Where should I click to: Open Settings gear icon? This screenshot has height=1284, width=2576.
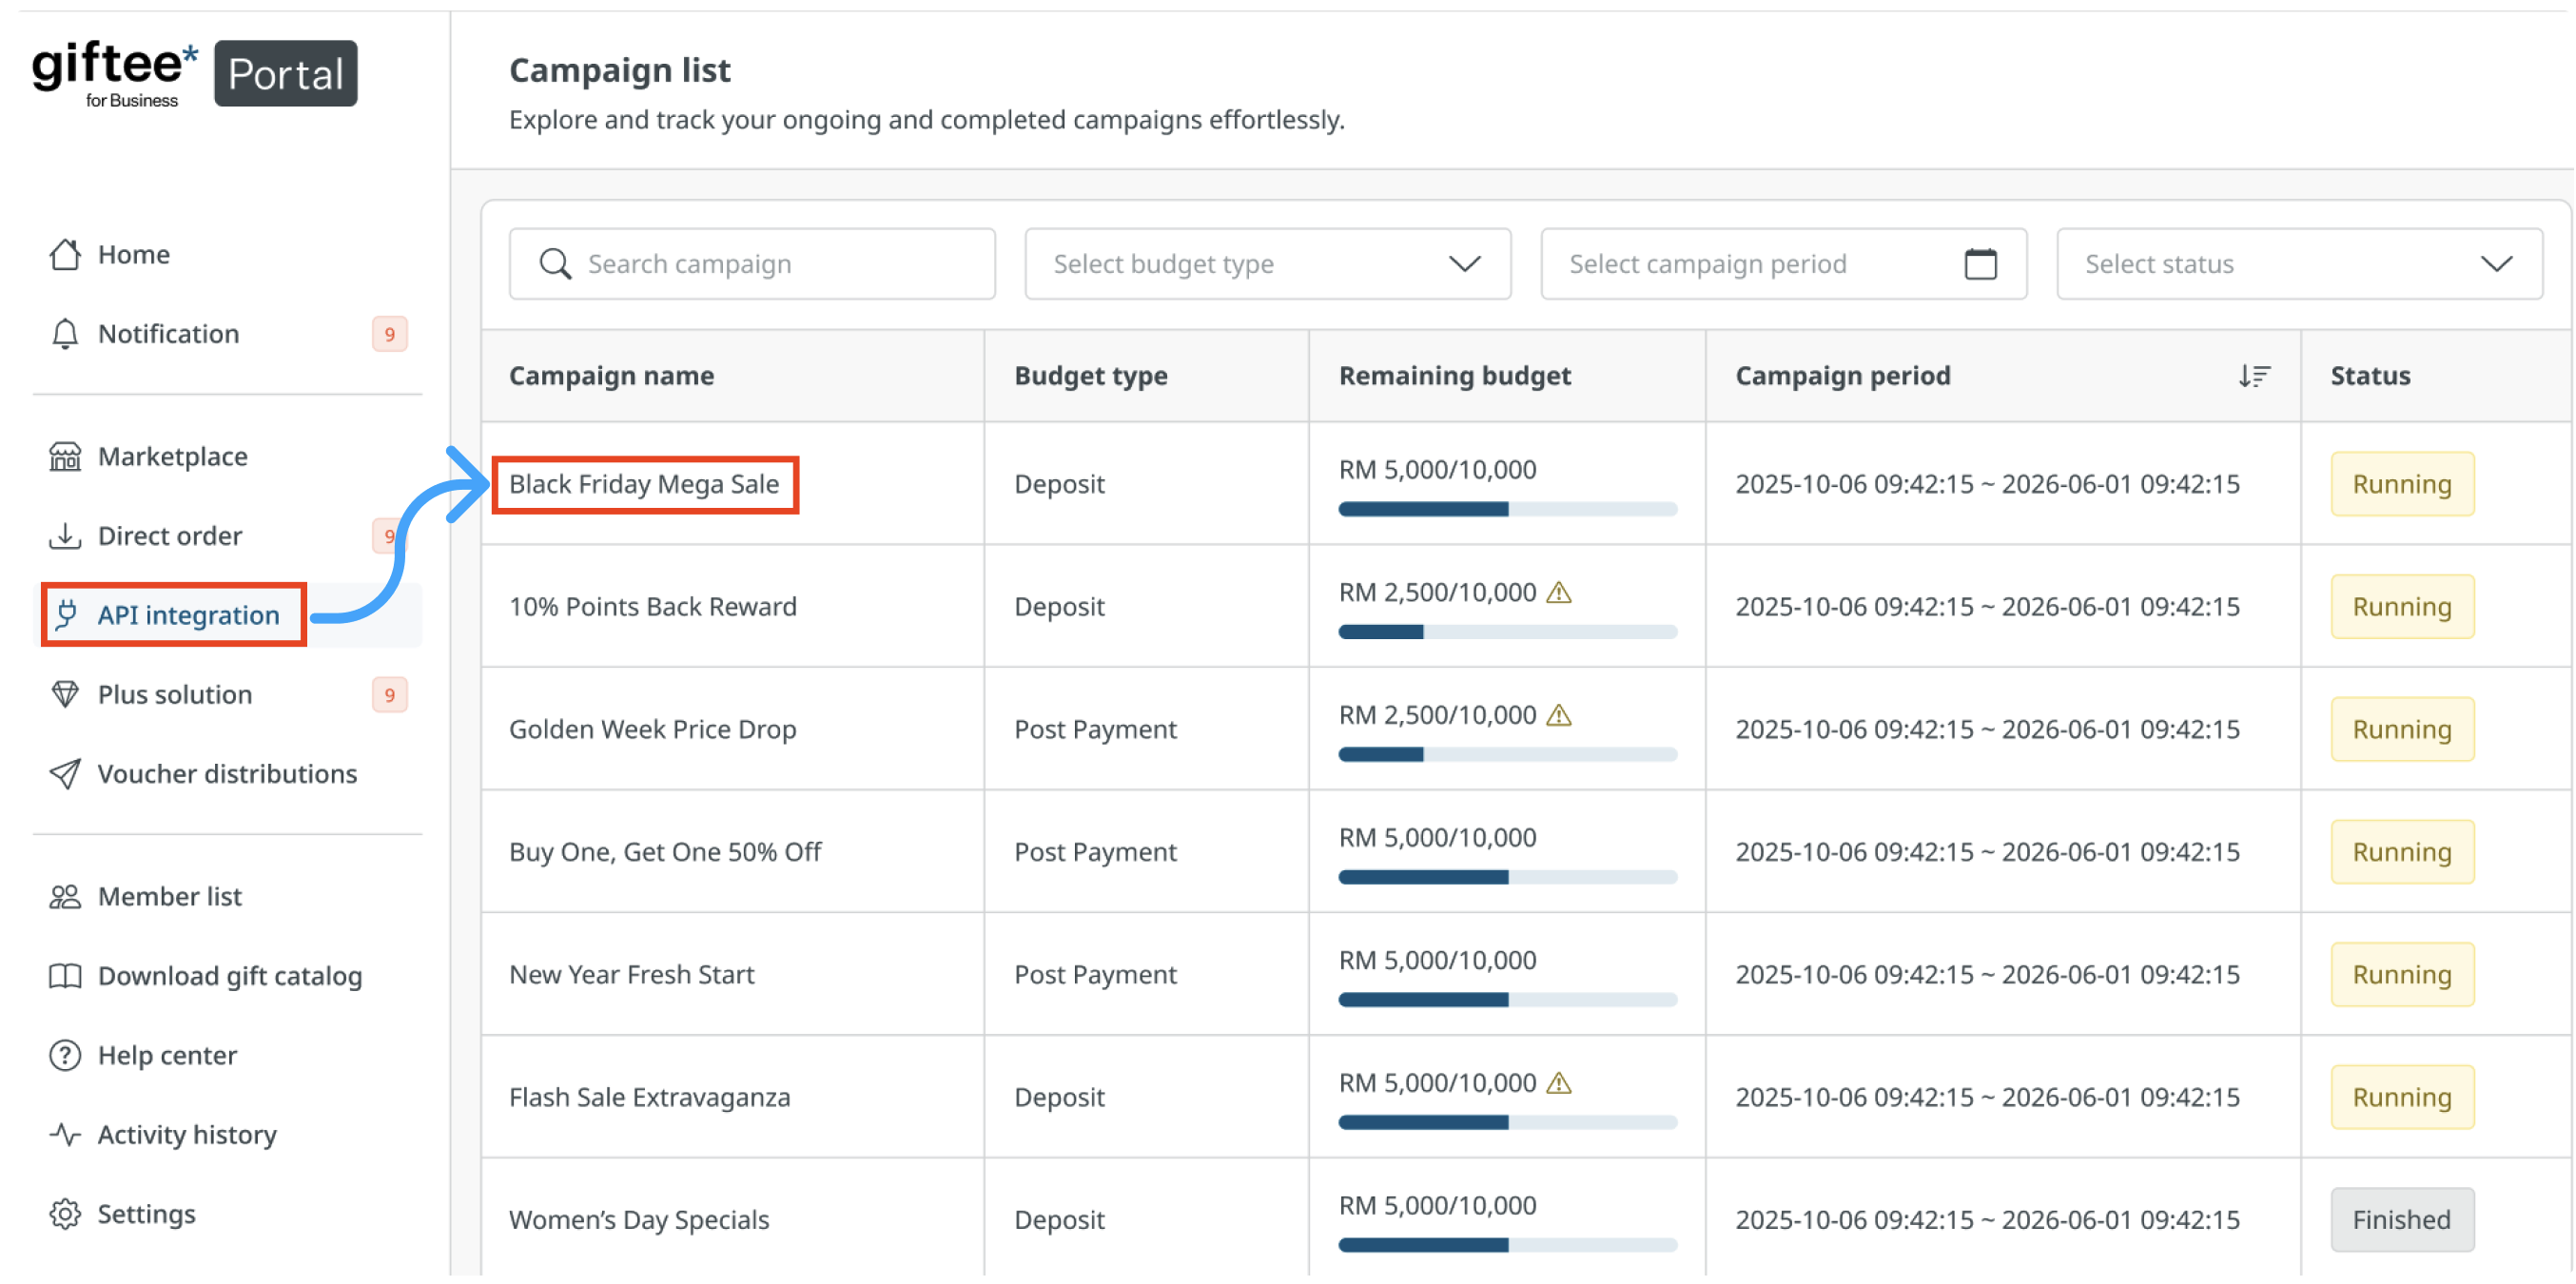point(65,1215)
